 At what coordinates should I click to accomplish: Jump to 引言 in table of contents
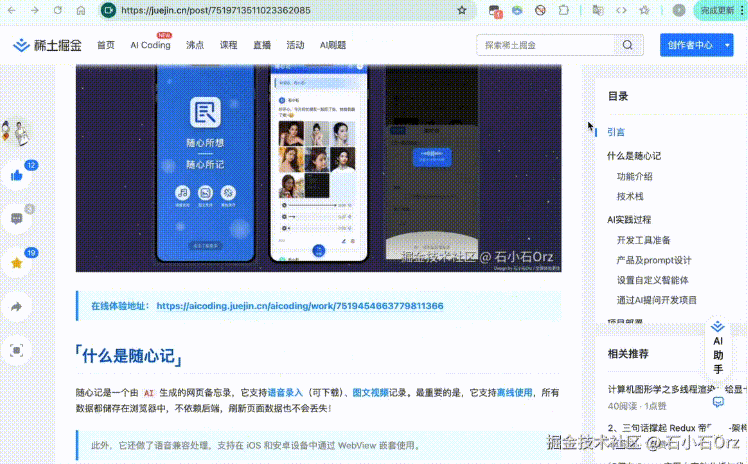coord(616,132)
